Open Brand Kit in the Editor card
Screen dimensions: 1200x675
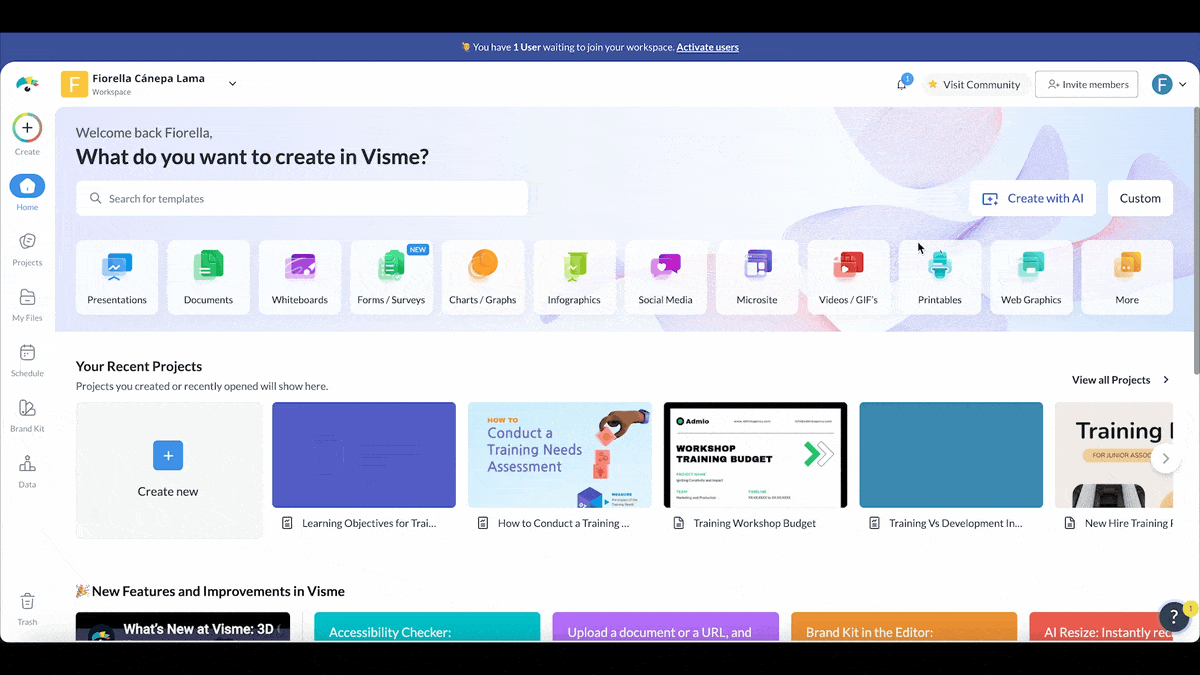[904, 627]
